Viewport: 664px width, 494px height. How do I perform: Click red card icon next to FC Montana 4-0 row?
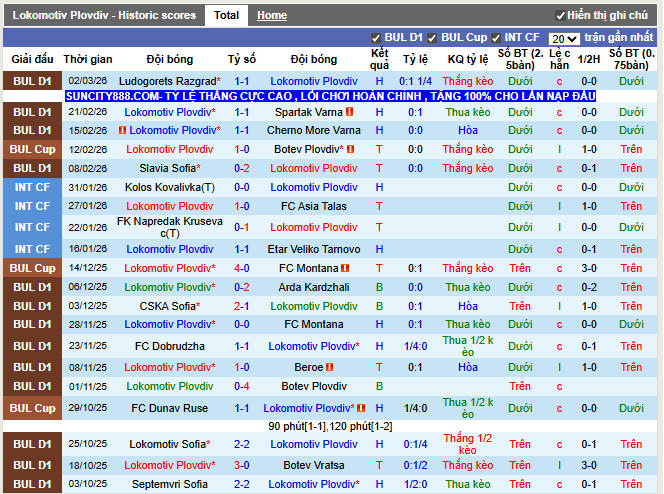[x=345, y=268]
